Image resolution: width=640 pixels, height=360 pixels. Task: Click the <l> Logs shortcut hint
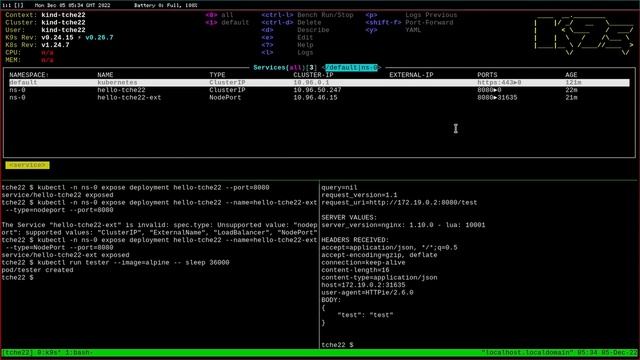[x=287, y=53]
